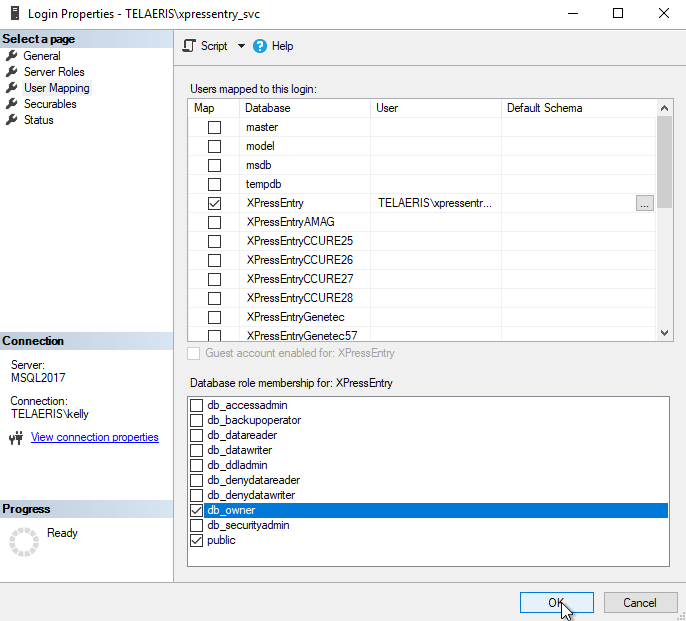This screenshot has height=621, width=686.
Task: Enable the db_denydatareader role checkbox
Action: pos(196,480)
